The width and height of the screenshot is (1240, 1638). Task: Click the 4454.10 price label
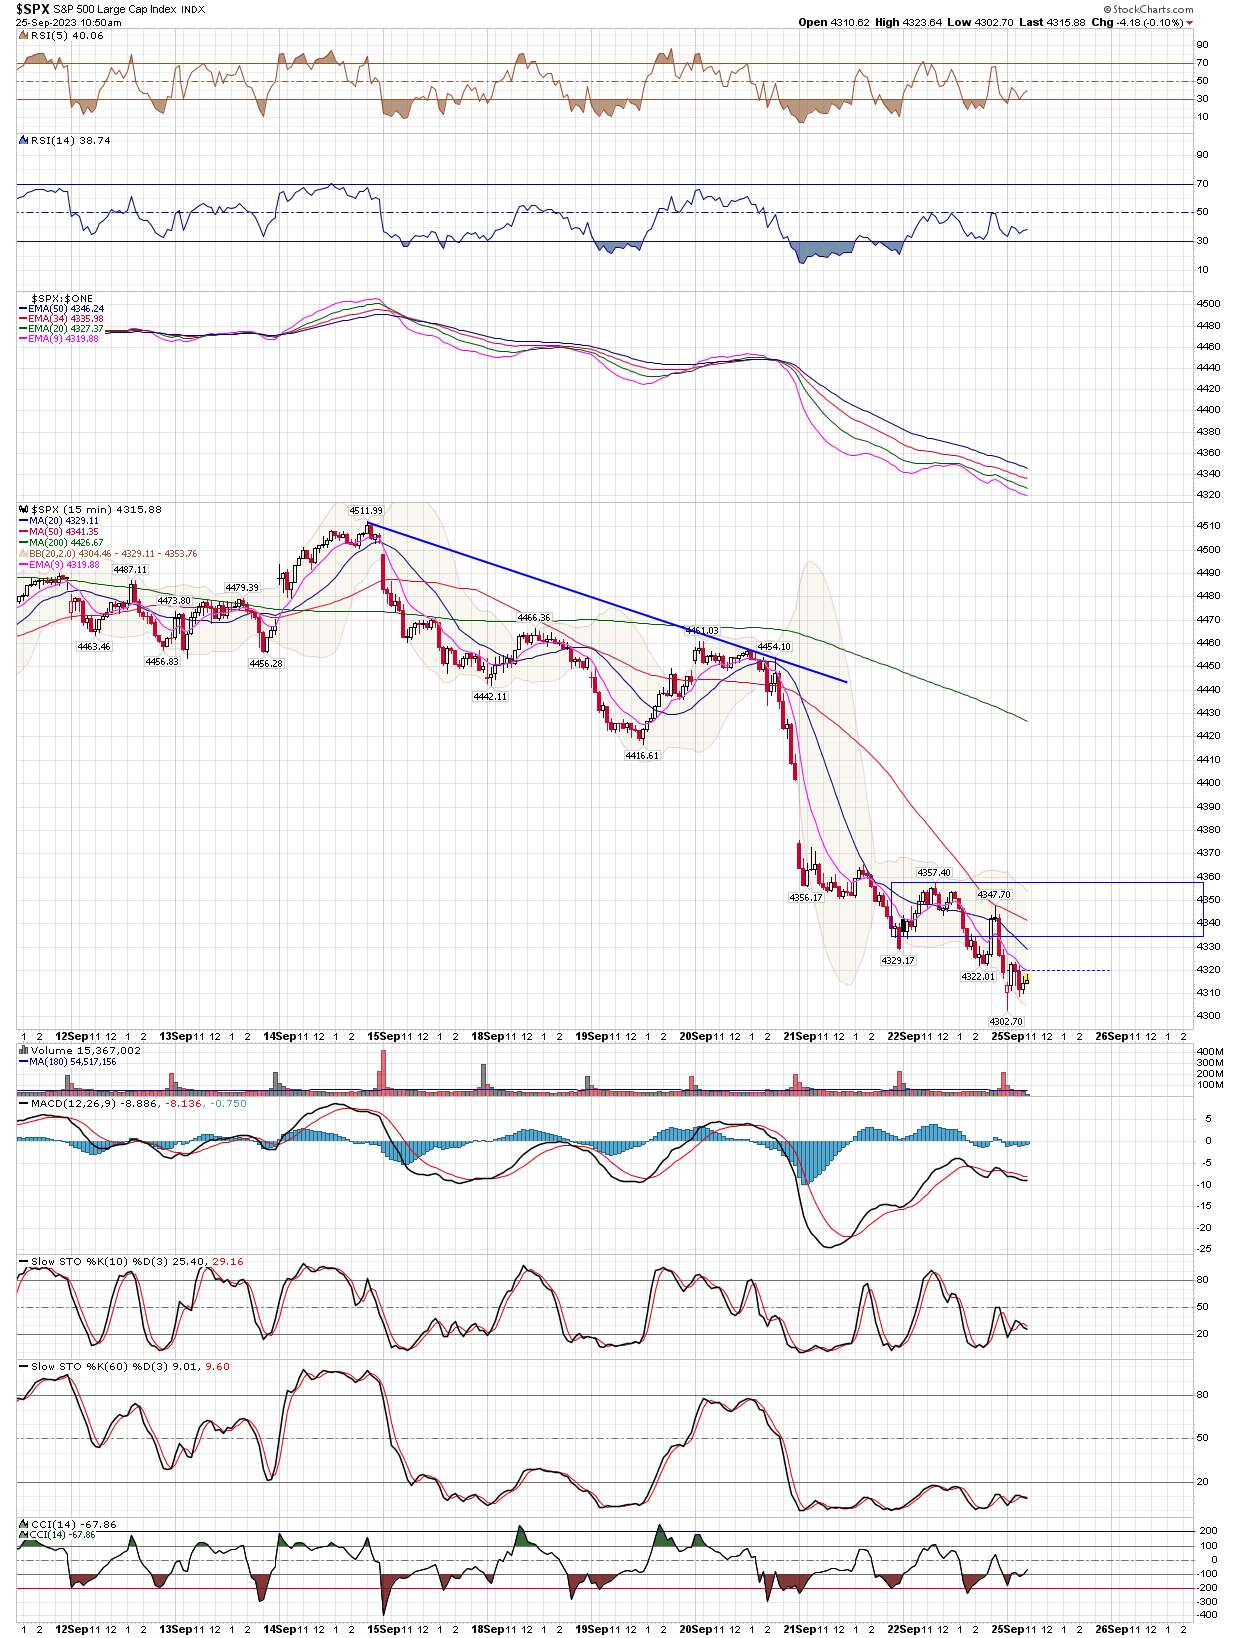tap(774, 647)
